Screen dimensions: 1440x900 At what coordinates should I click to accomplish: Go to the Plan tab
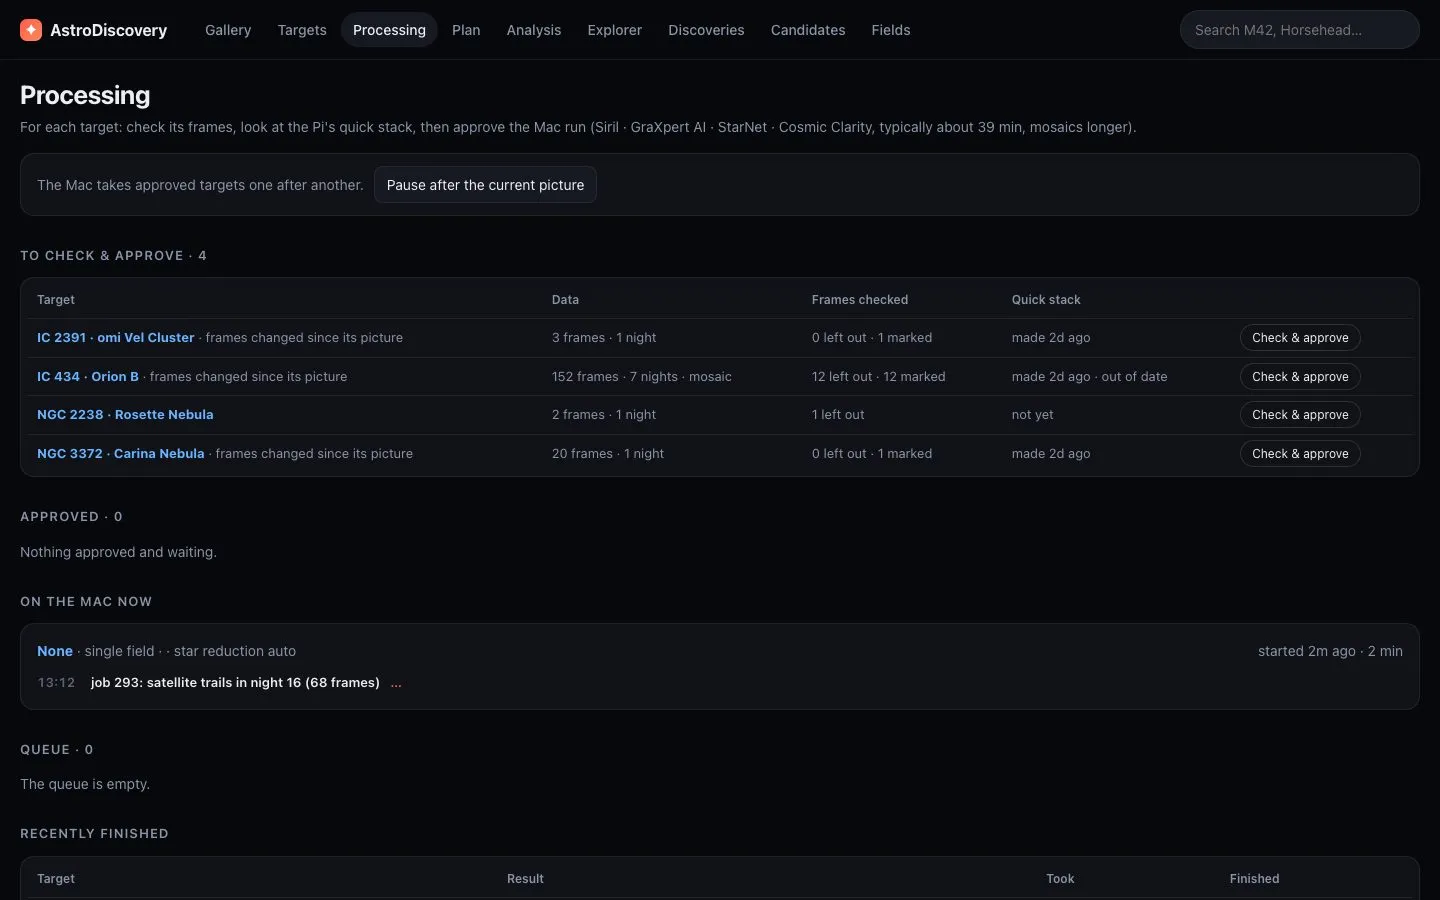tap(466, 30)
